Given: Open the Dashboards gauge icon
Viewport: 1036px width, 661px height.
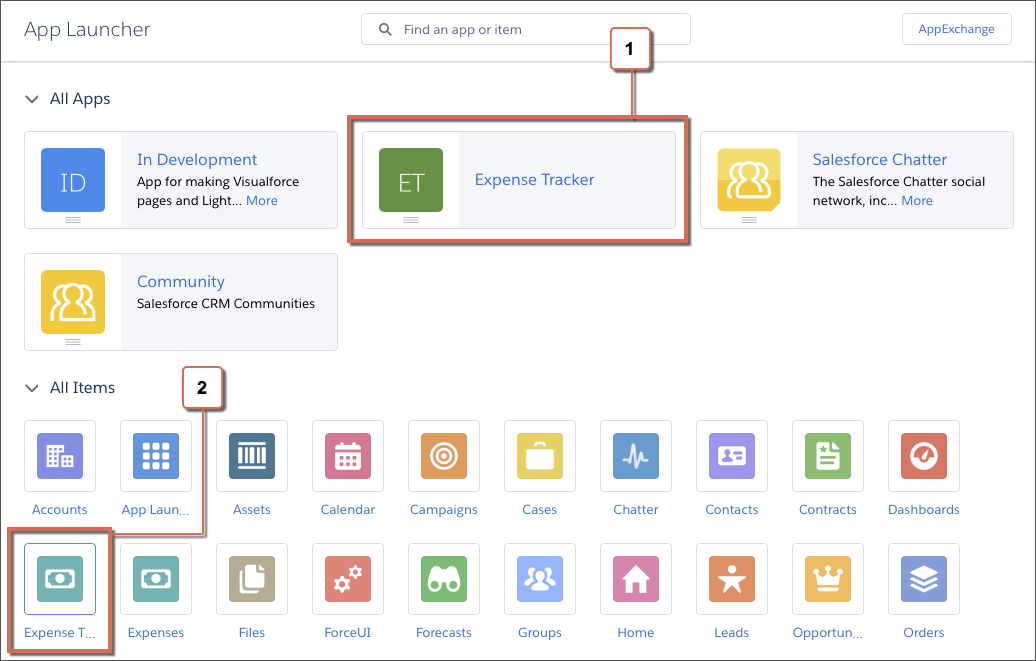Looking at the screenshot, I should tap(924, 456).
